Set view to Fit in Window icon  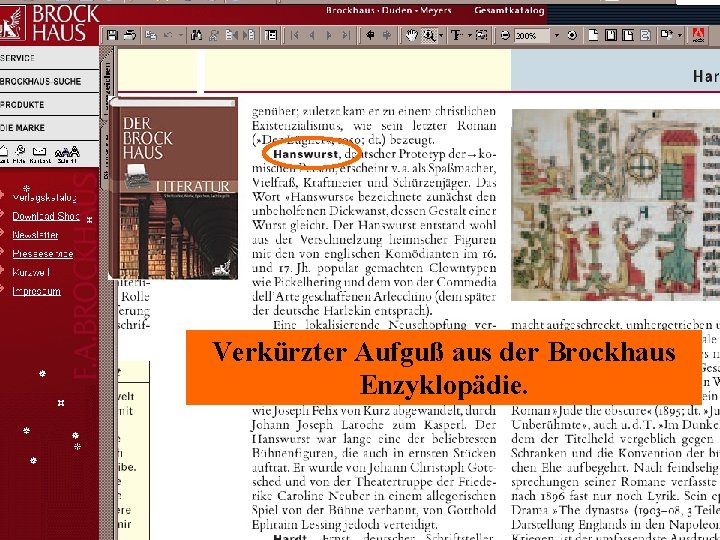611,35
